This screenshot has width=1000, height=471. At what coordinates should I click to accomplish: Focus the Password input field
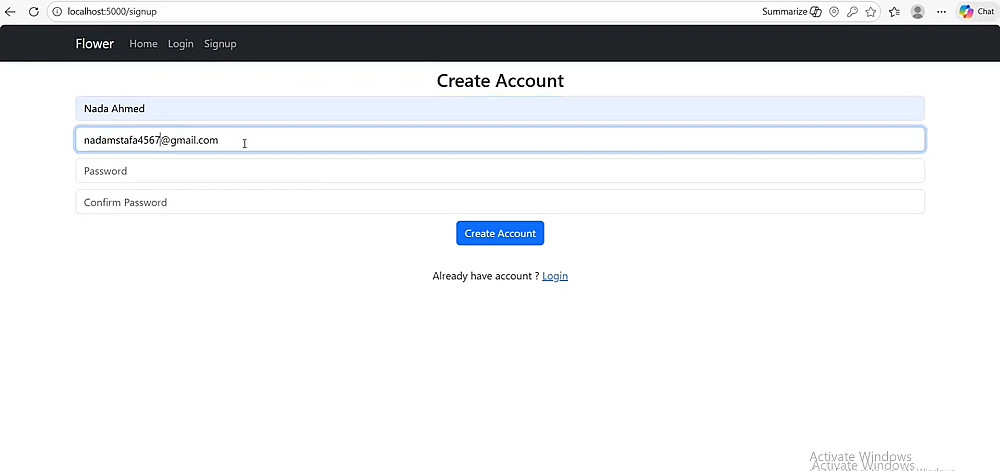(x=500, y=171)
